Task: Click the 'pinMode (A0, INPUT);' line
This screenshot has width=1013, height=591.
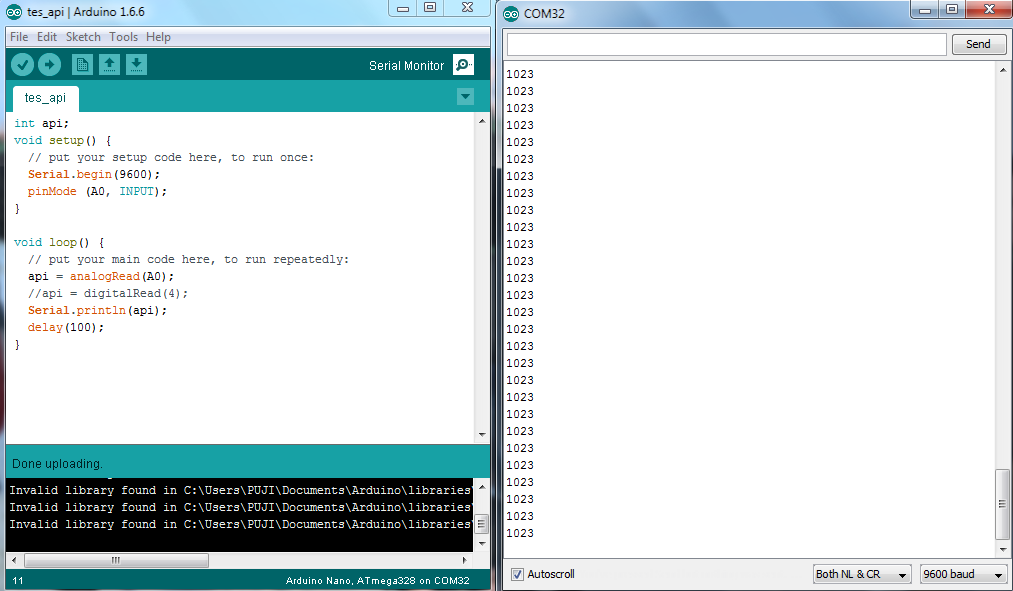Action: (x=97, y=191)
